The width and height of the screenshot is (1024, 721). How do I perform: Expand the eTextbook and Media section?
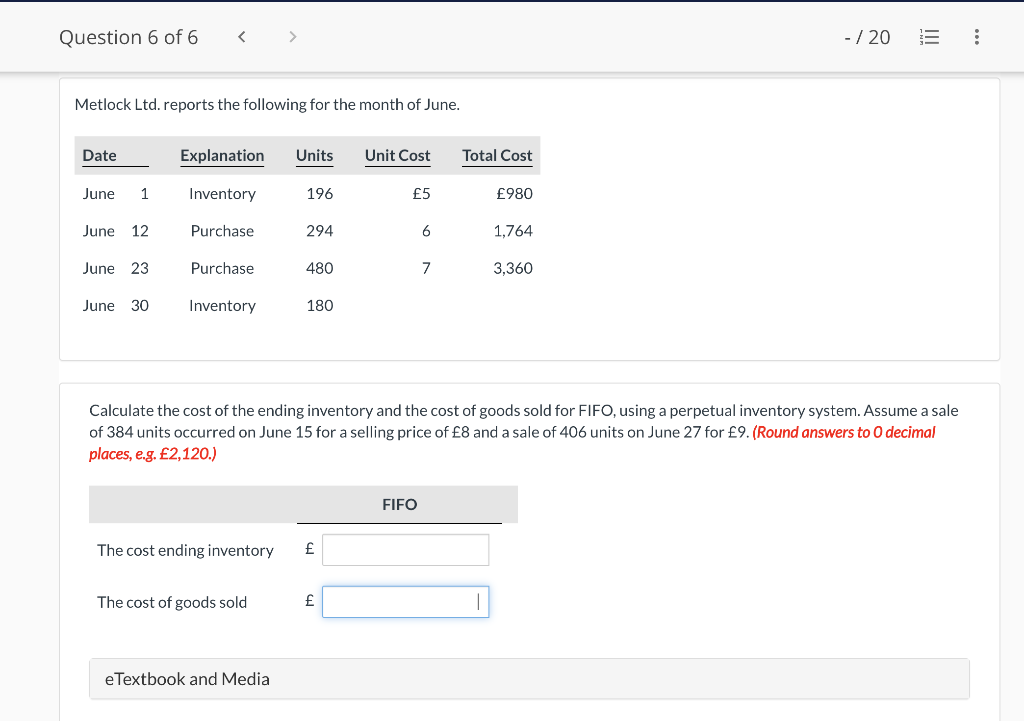point(529,679)
